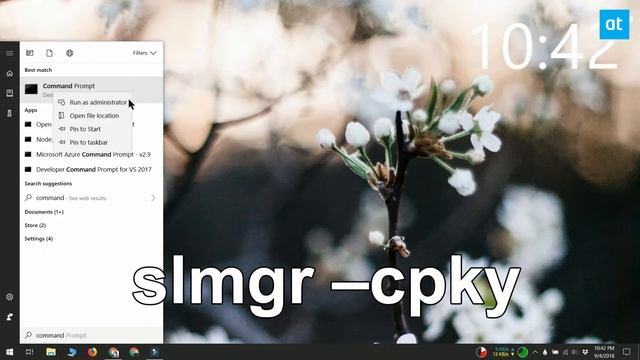
Task: Open the Command Prompt best match
Action: 91,89
